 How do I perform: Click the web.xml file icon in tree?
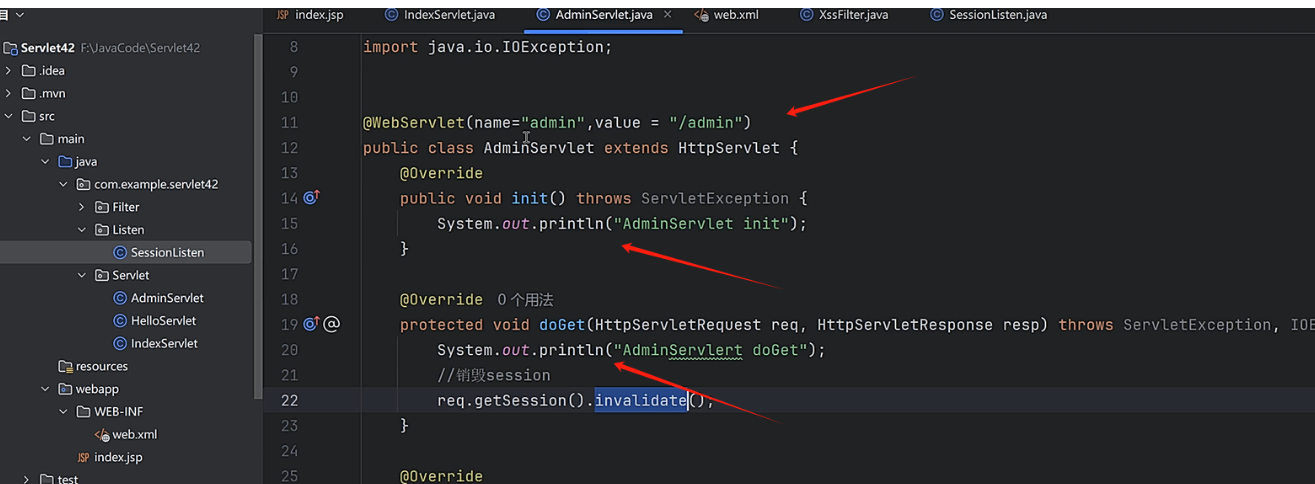click(101, 434)
